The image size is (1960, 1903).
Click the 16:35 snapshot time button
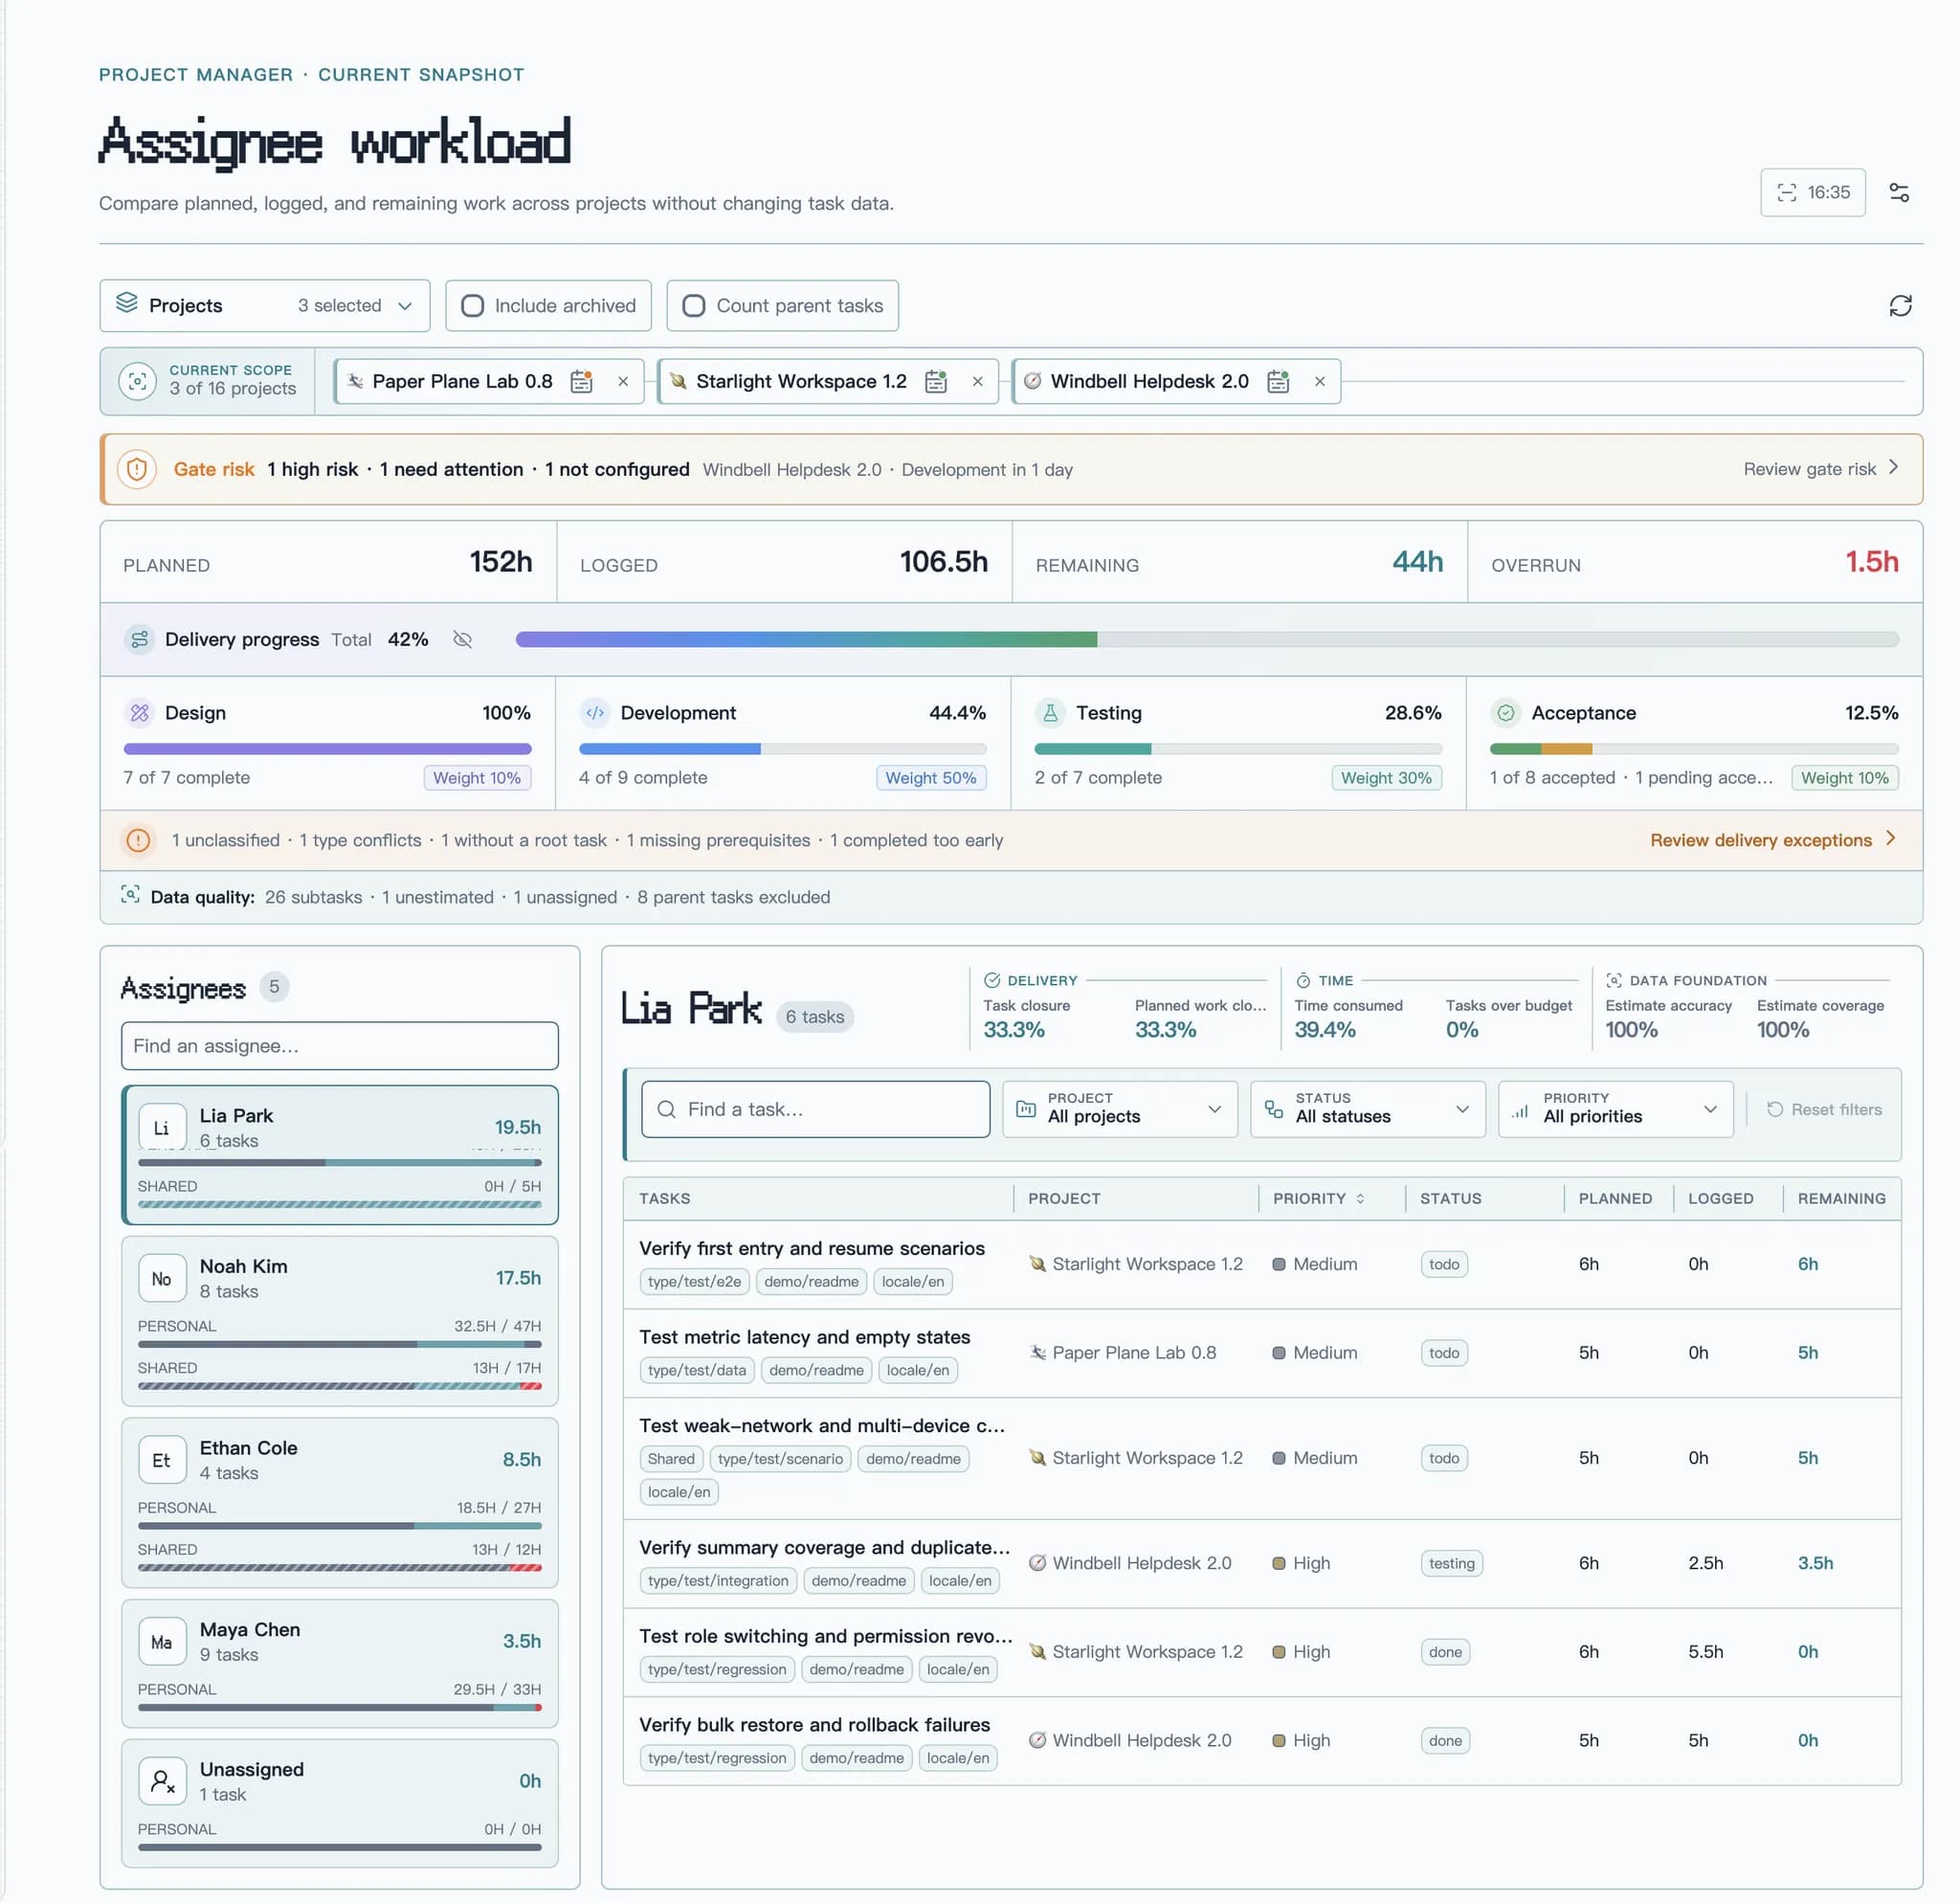1812,192
